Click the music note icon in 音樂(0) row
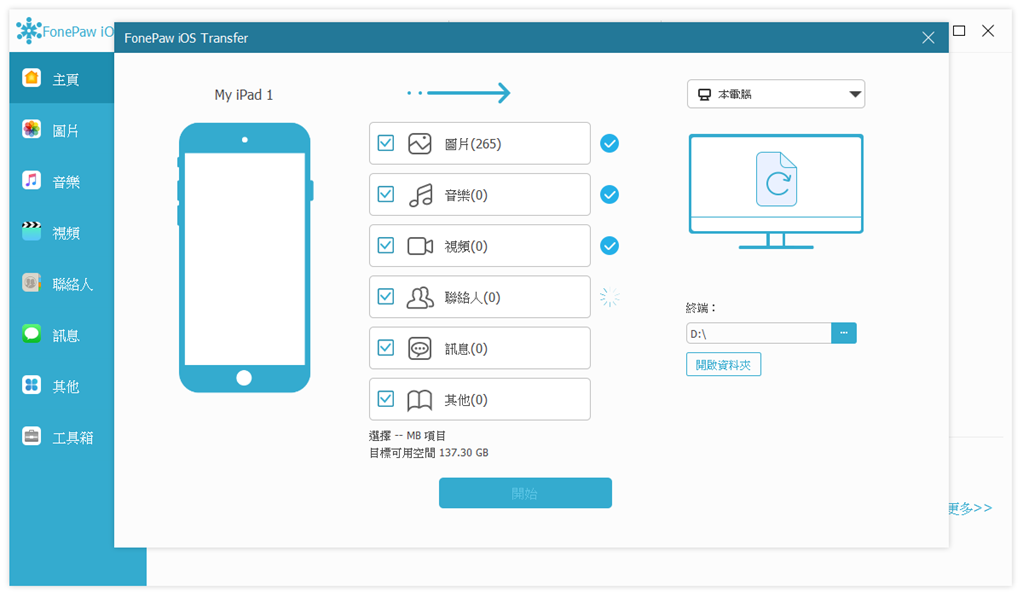Viewport: 1023px width, 597px height. point(420,194)
